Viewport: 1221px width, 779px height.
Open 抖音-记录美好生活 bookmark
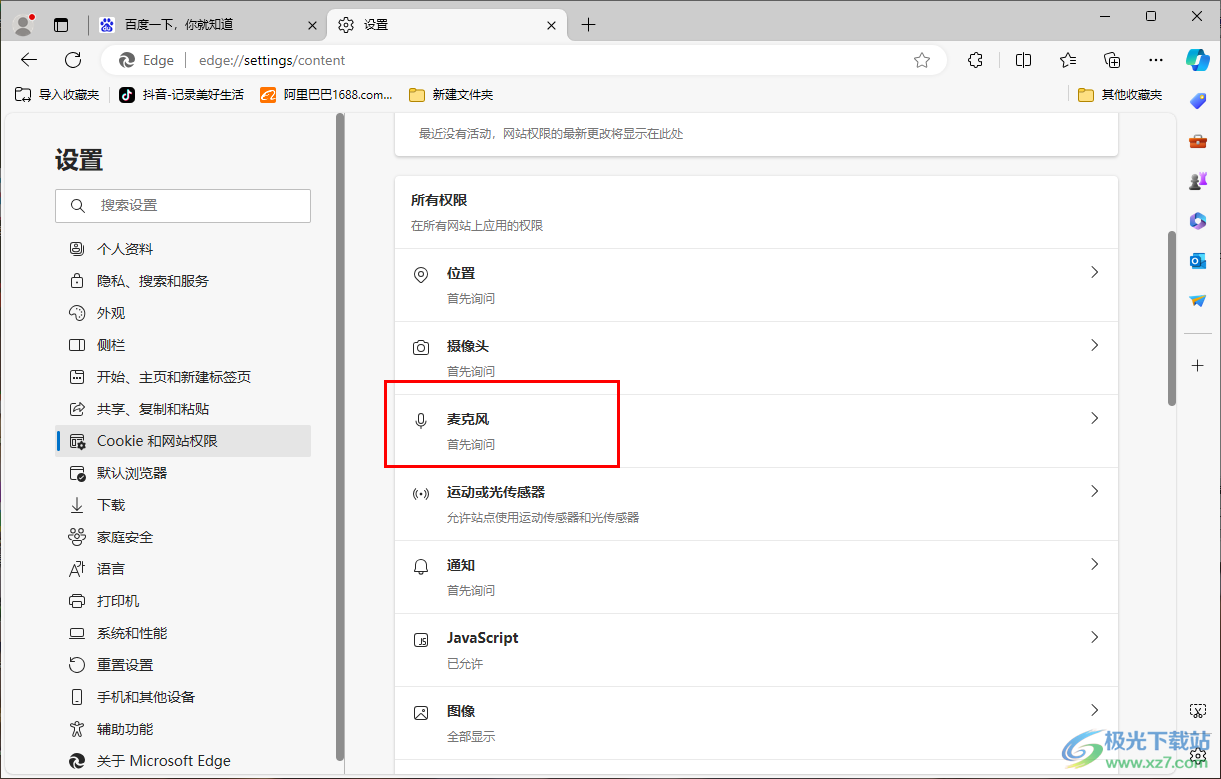181,95
